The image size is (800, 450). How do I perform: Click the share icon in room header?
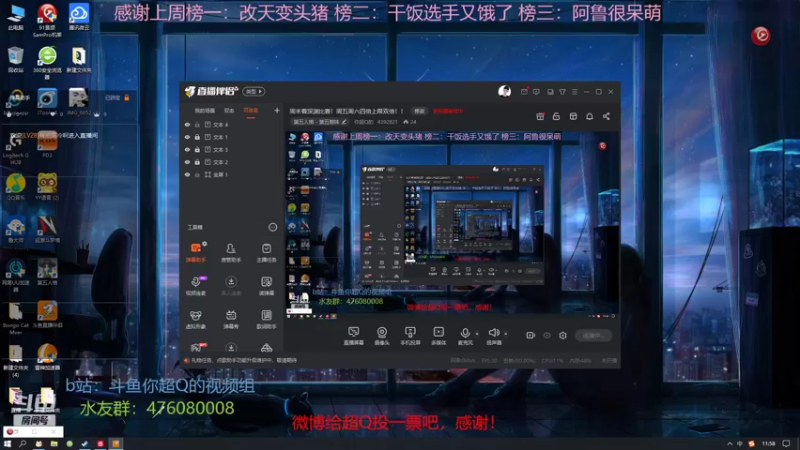[606, 116]
